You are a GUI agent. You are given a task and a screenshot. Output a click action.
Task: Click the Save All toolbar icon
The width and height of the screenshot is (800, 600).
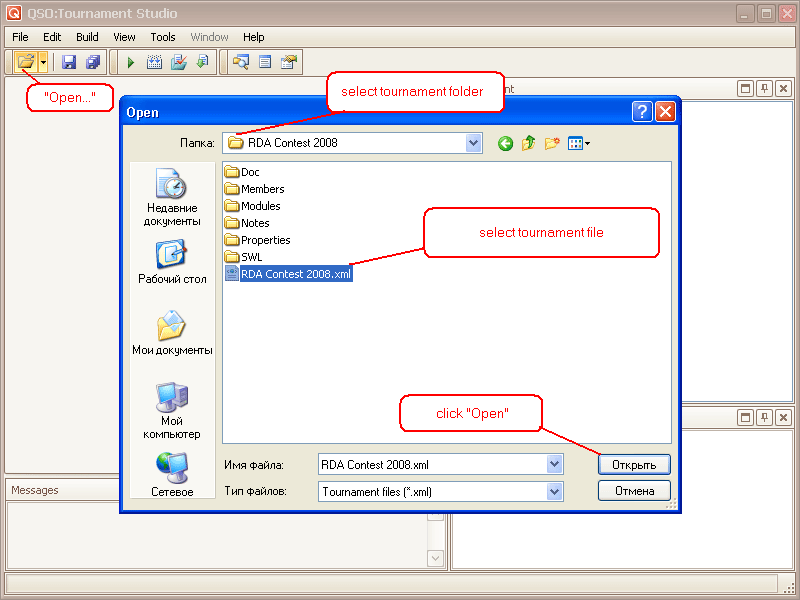92,62
